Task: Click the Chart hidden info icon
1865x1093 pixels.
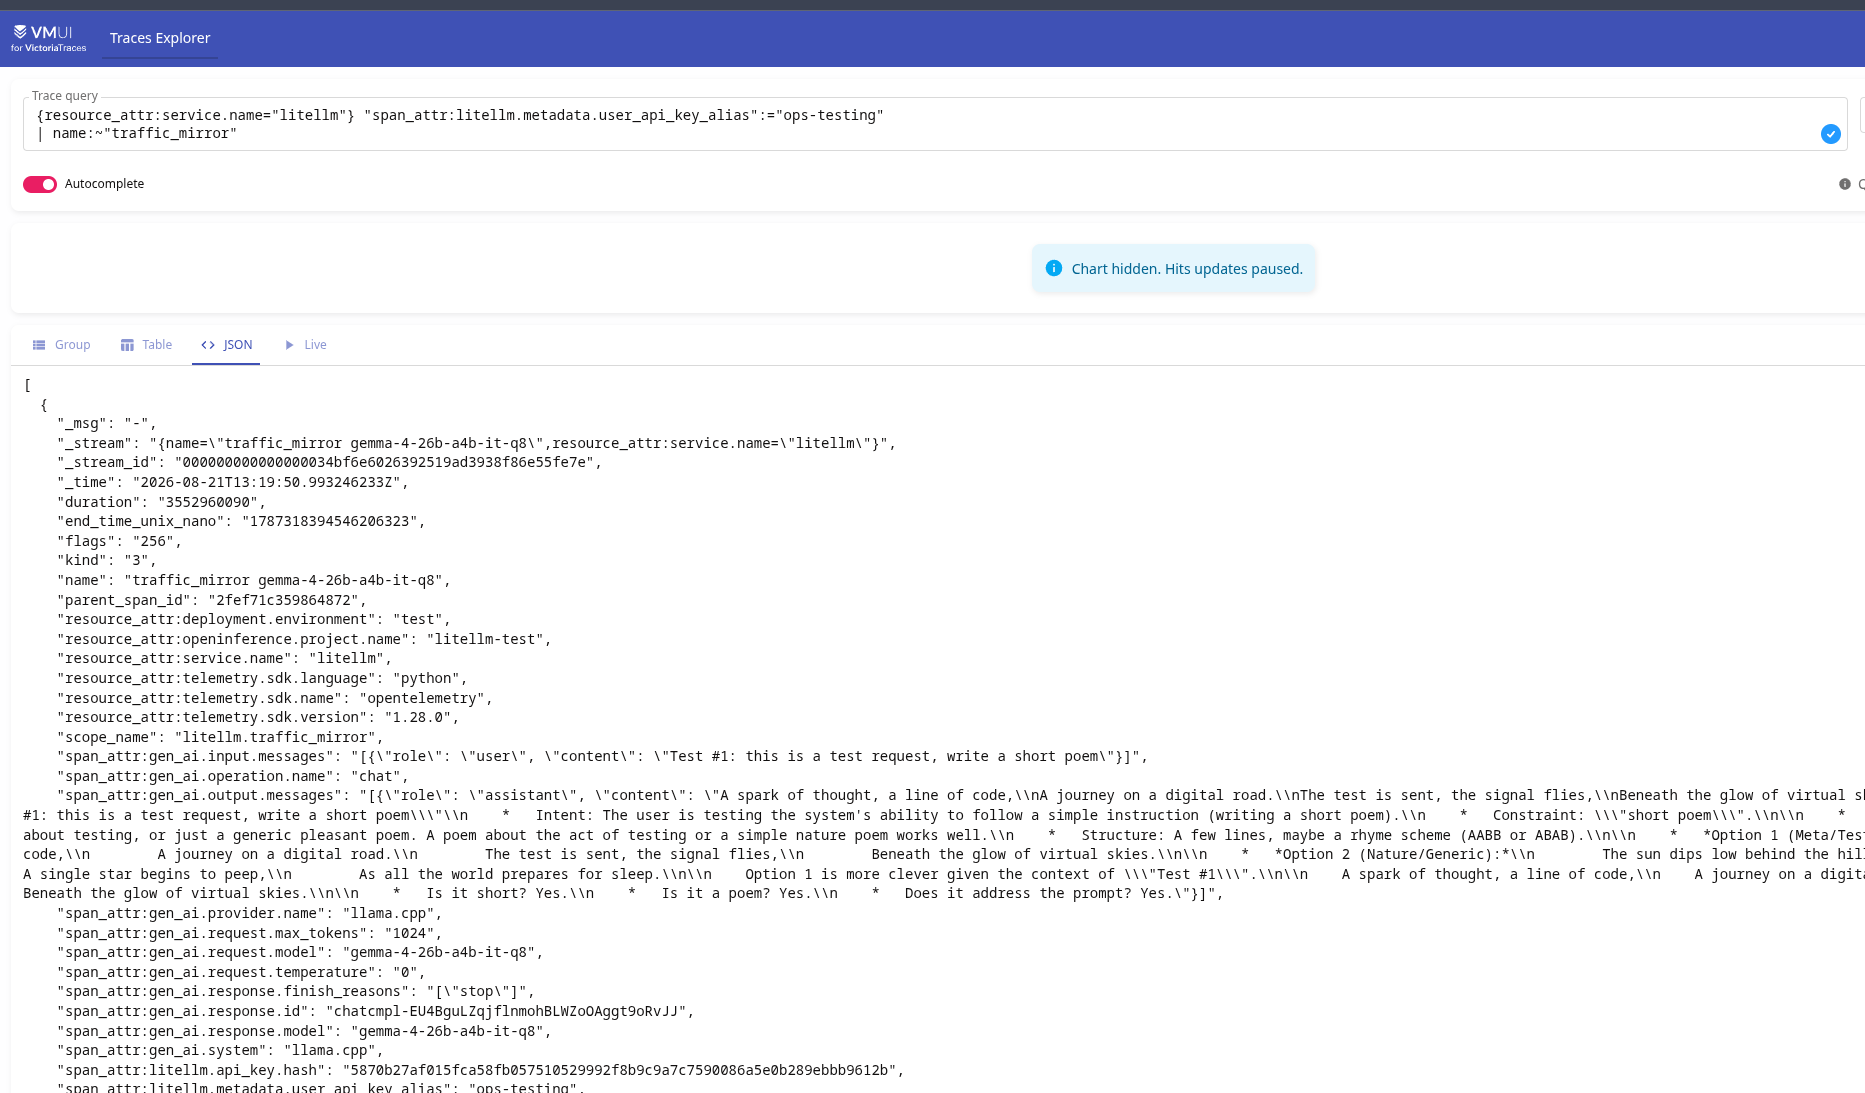Action: tap(1053, 268)
